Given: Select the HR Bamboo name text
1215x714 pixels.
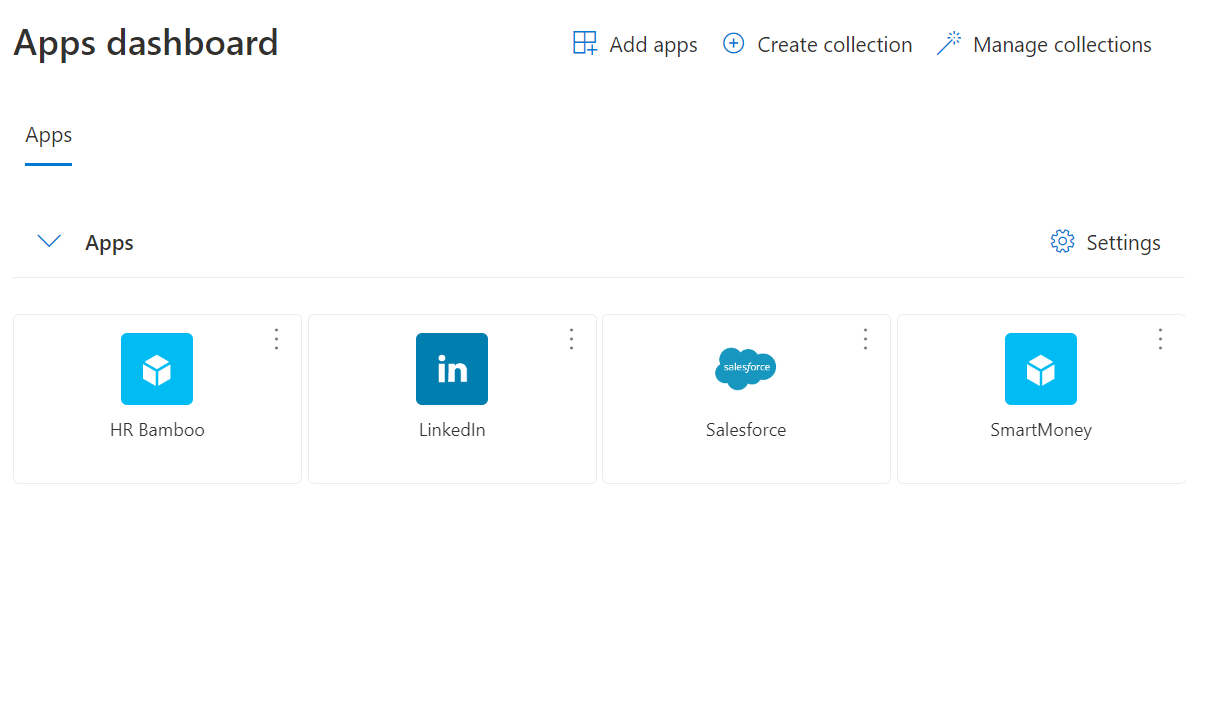Looking at the screenshot, I should point(157,430).
